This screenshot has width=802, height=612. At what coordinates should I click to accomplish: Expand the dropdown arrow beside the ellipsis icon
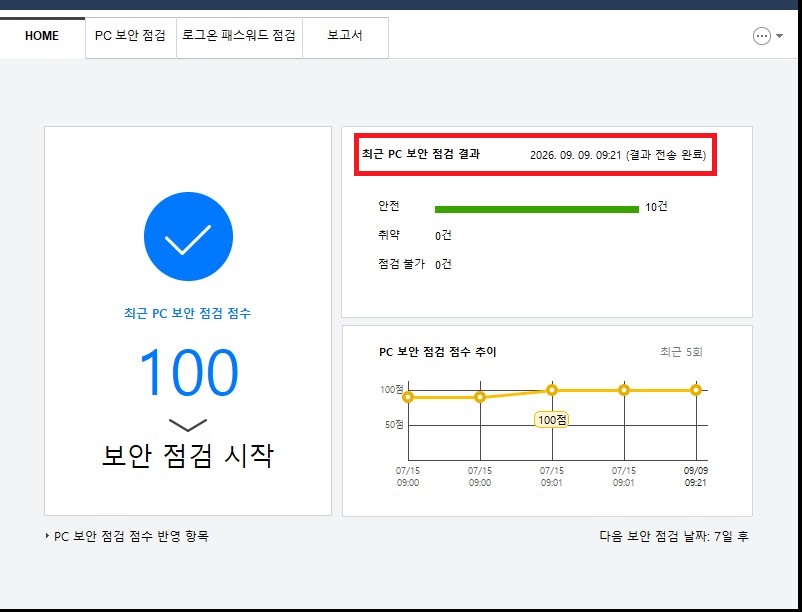click(779, 36)
